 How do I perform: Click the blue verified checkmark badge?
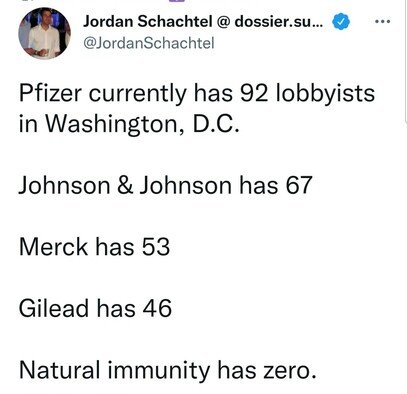pos(341,22)
